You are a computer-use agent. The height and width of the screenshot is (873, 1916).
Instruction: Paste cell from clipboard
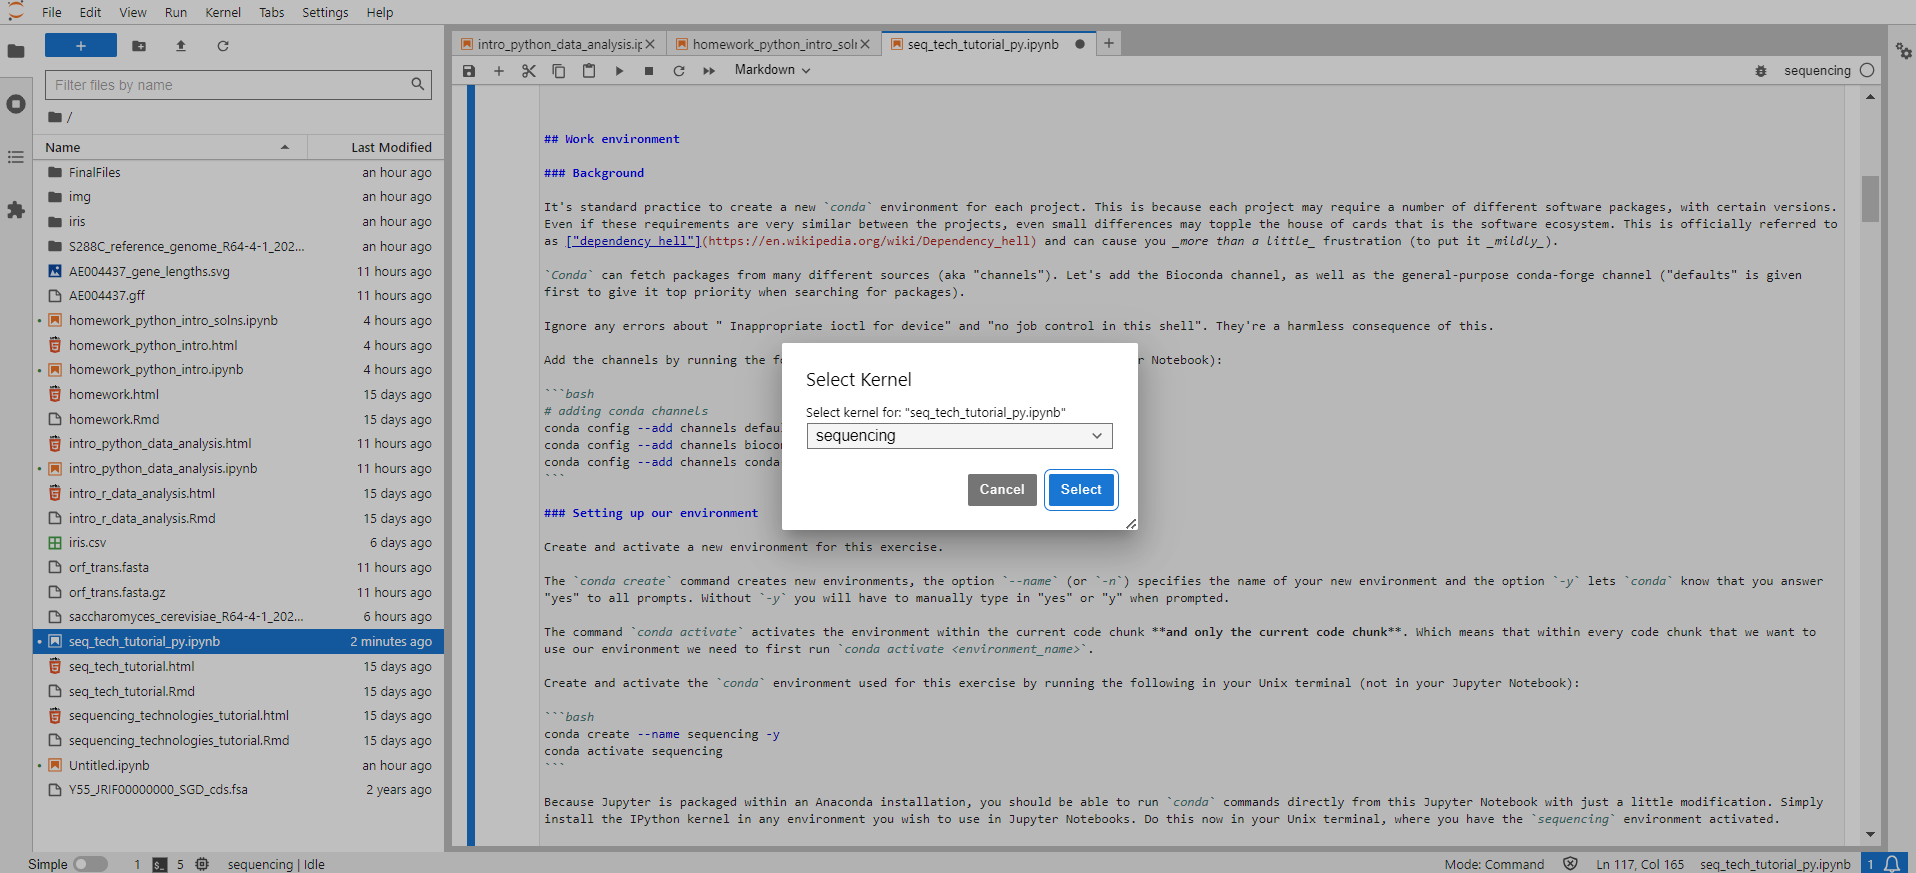pos(589,71)
